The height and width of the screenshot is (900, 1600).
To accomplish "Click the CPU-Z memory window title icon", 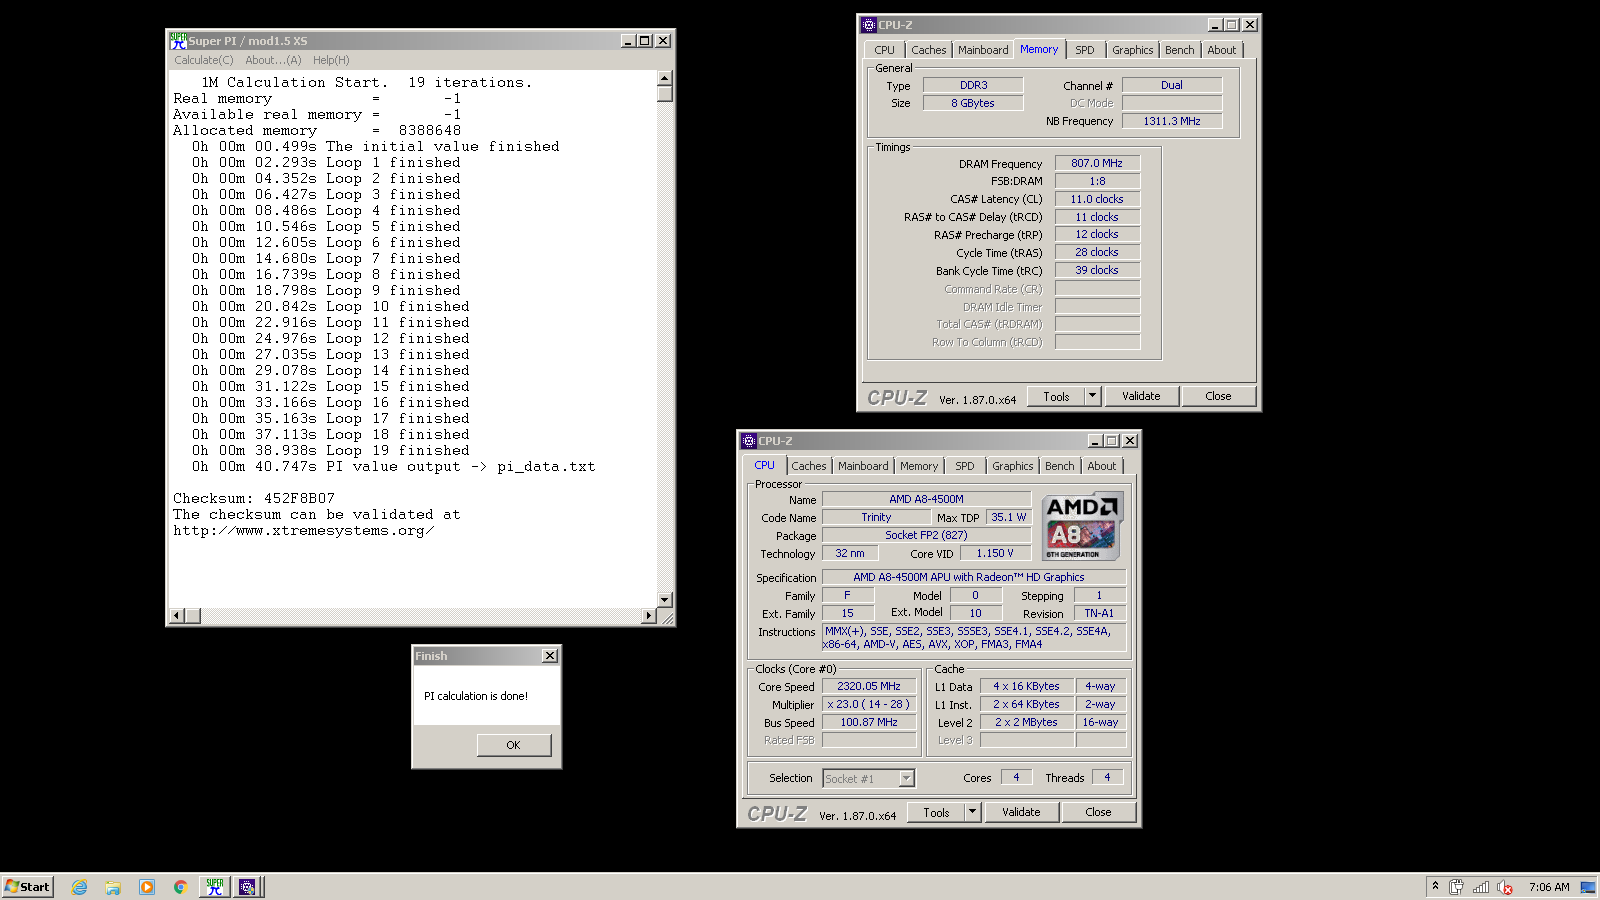I will click(x=869, y=25).
